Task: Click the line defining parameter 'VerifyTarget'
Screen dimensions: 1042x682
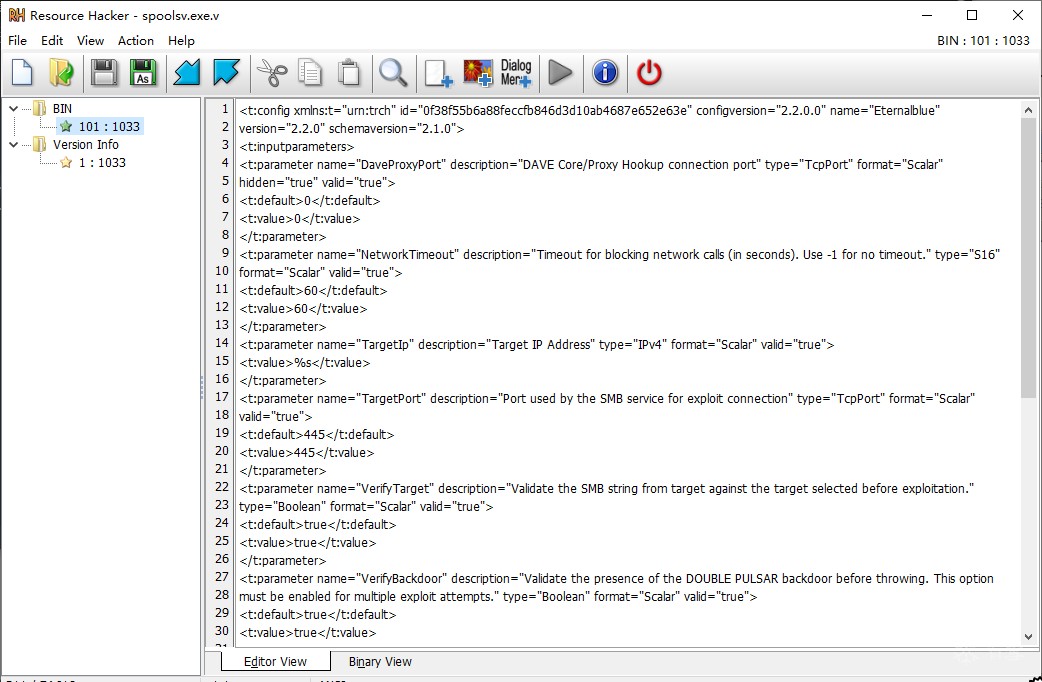Action: pyautogui.click(x=607, y=488)
